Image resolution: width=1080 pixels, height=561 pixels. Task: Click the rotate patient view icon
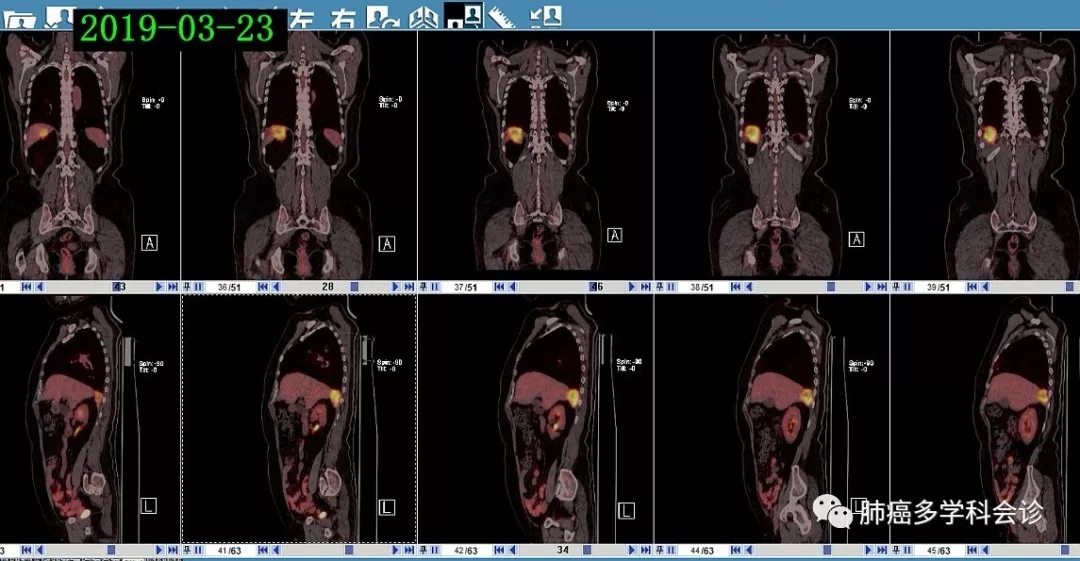pyautogui.click(x=380, y=15)
